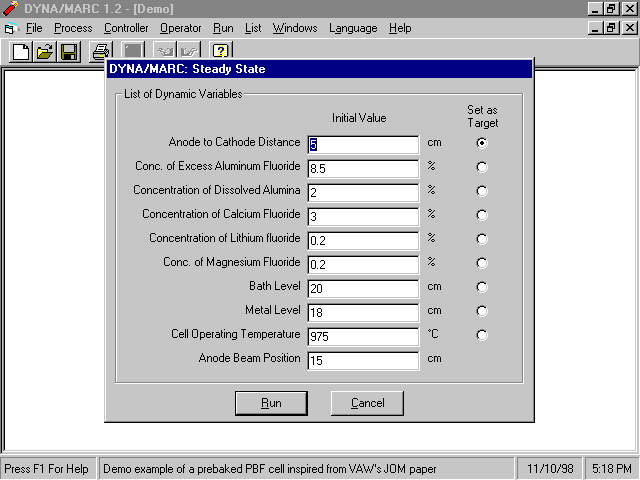The height and width of the screenshot is (480, 640).
Task: Click the Help question mark toolbar icon
Action: pos(220,52)
